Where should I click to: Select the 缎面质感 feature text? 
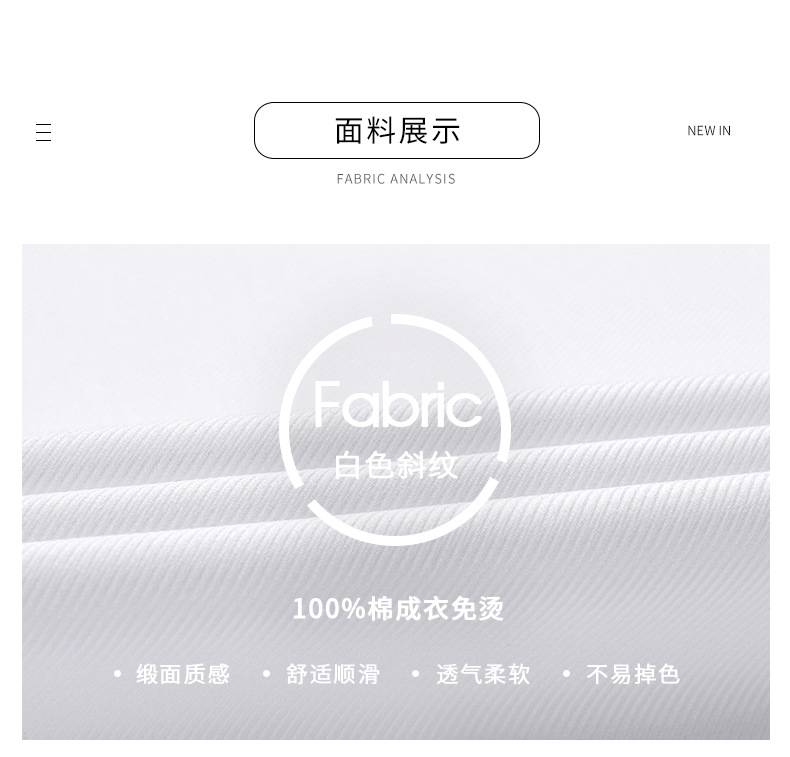click(183, 674)
